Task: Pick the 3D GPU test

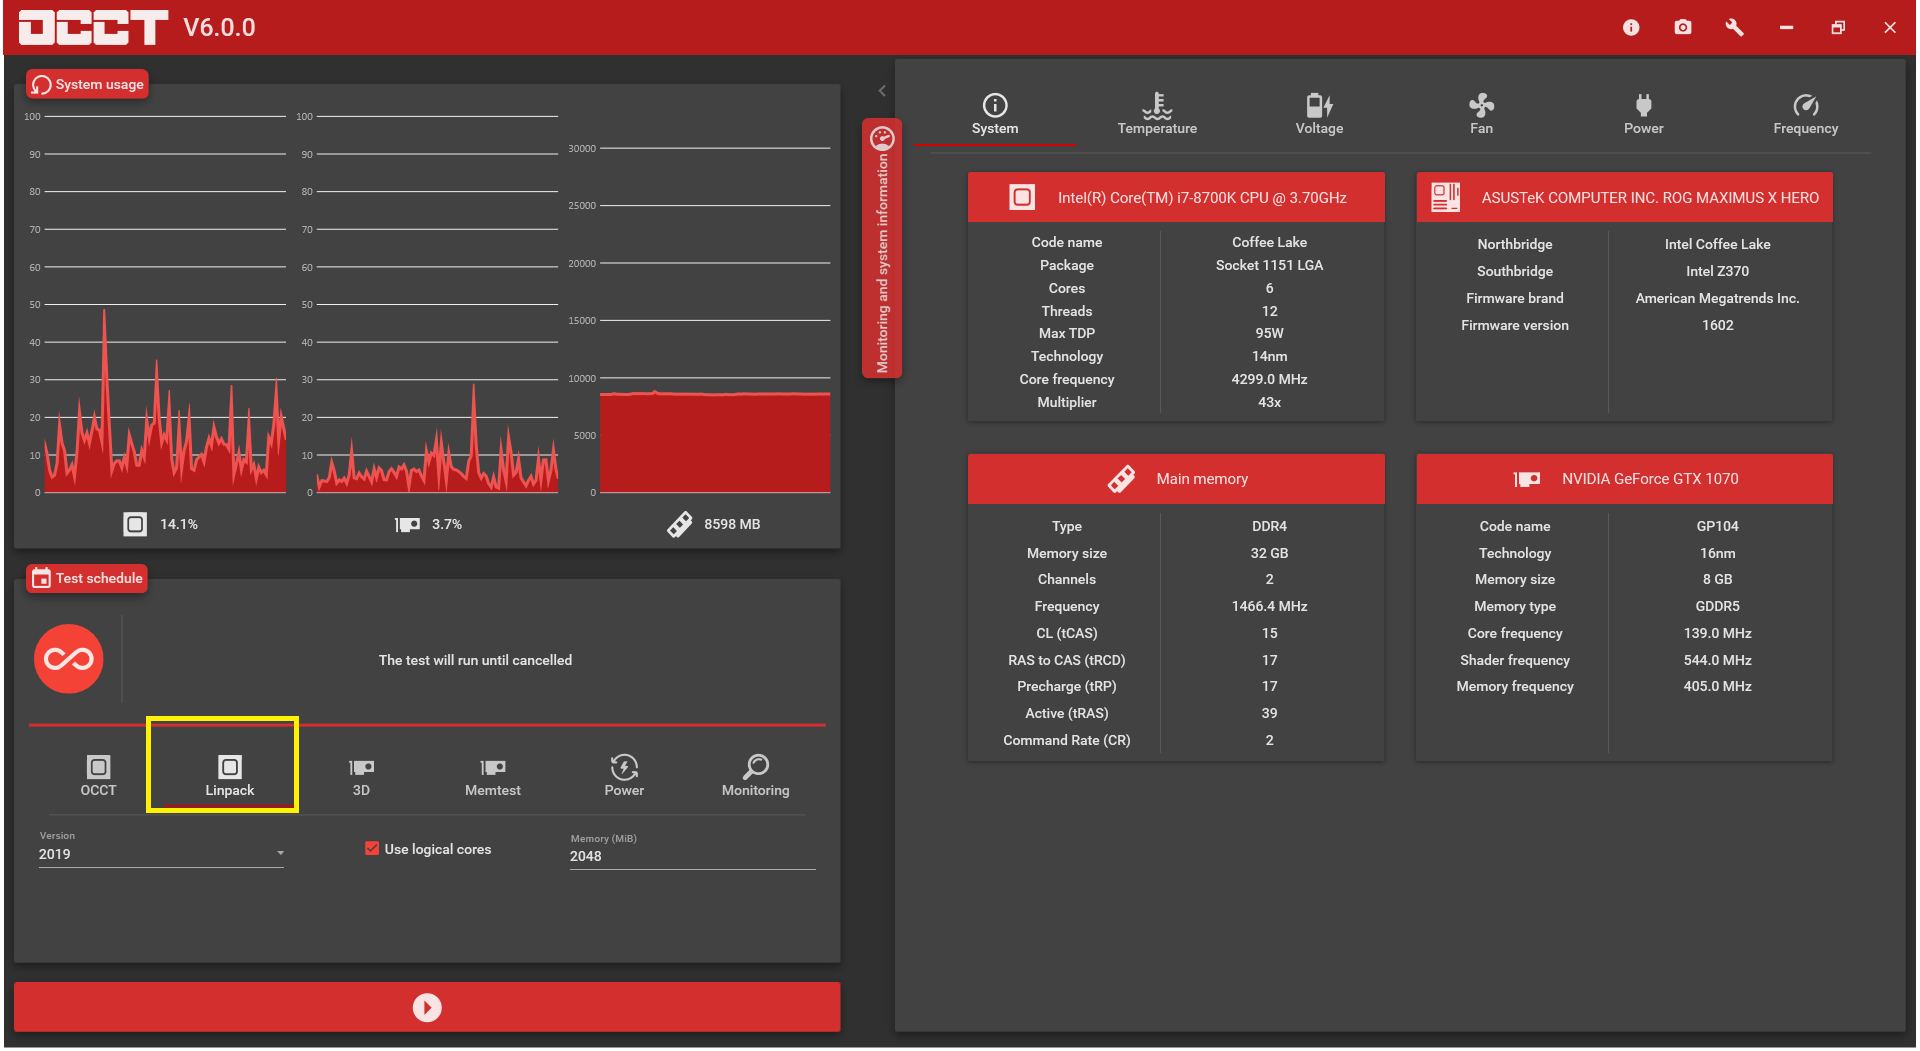Action: pyautogui.click(x=361, y=767)
